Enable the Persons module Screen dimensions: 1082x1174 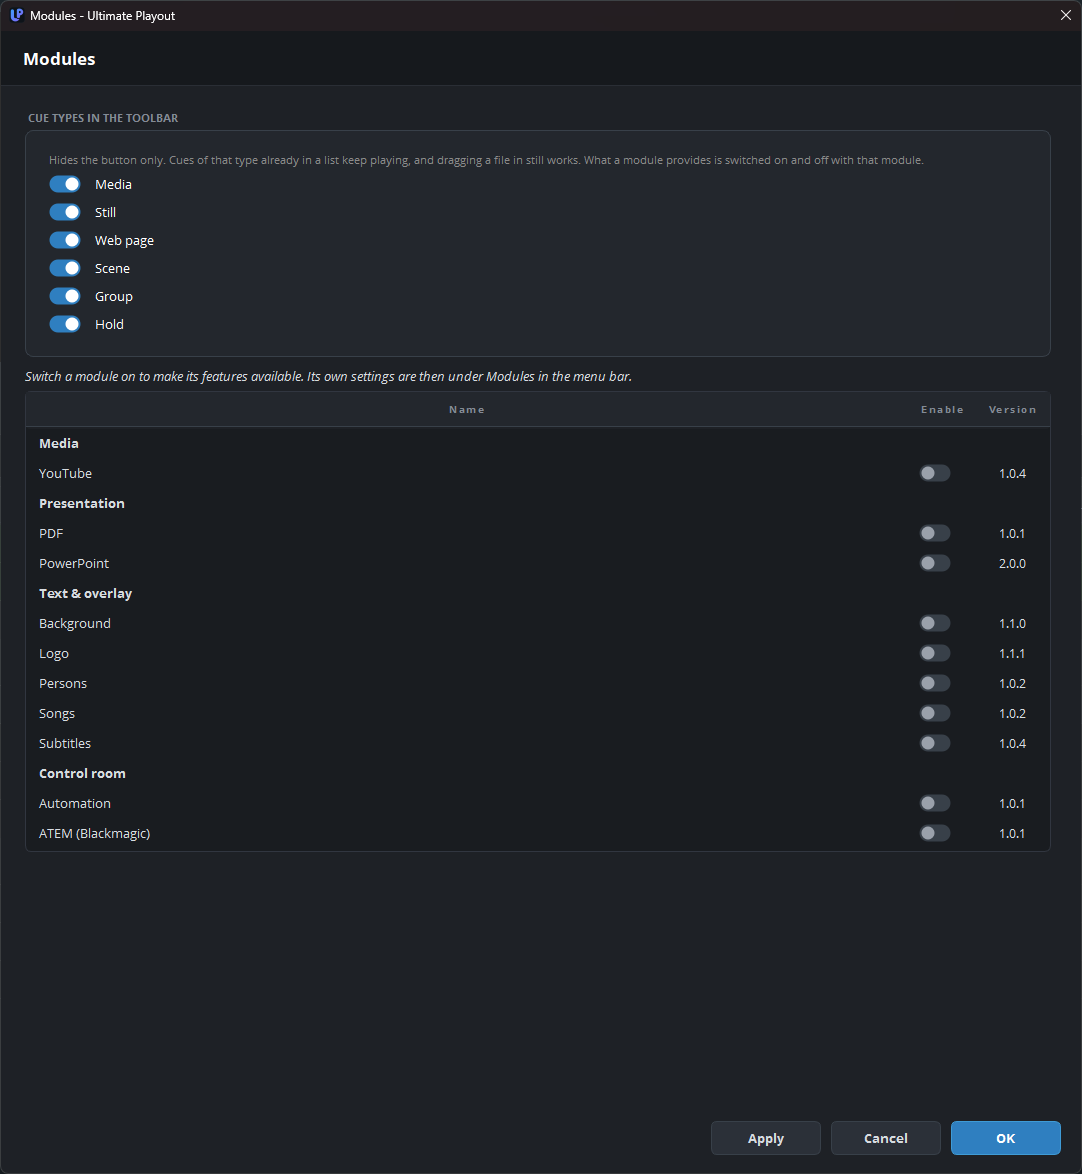(x=934, y=683)
